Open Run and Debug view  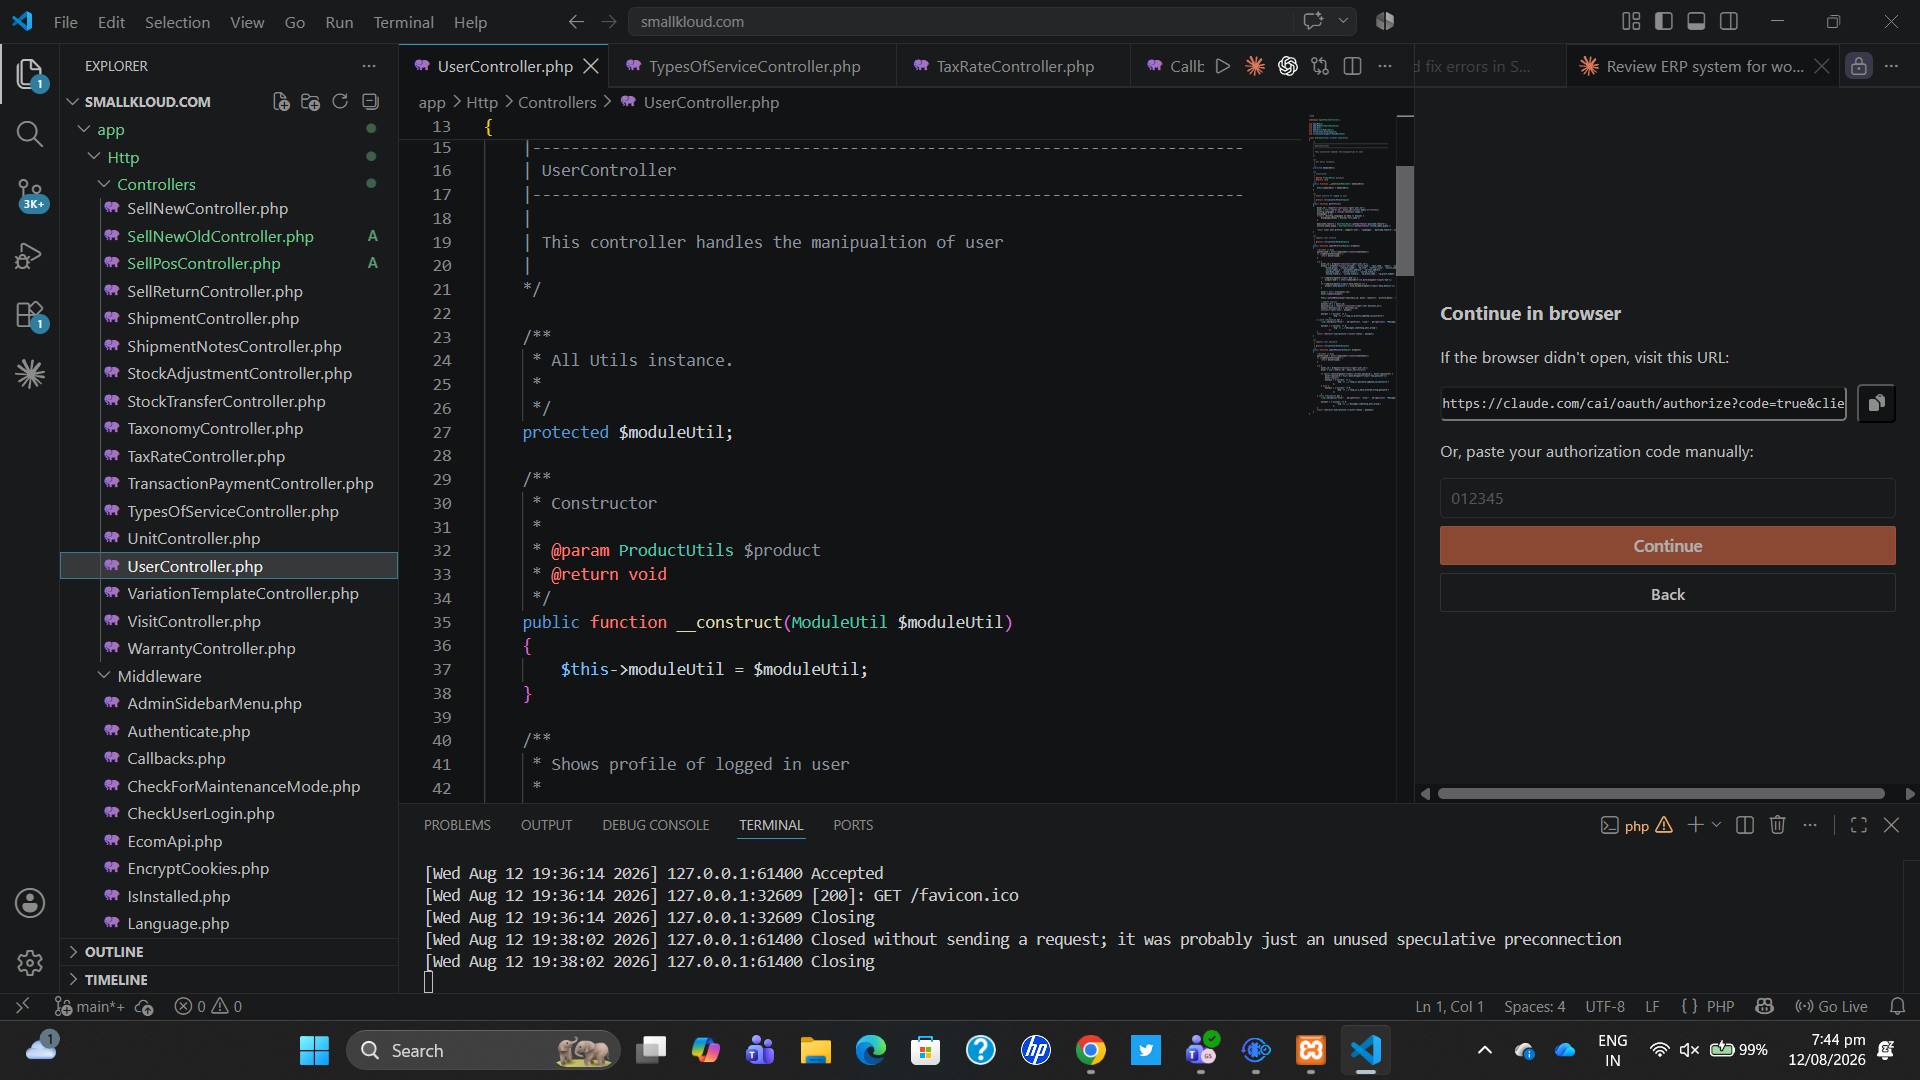30,256
